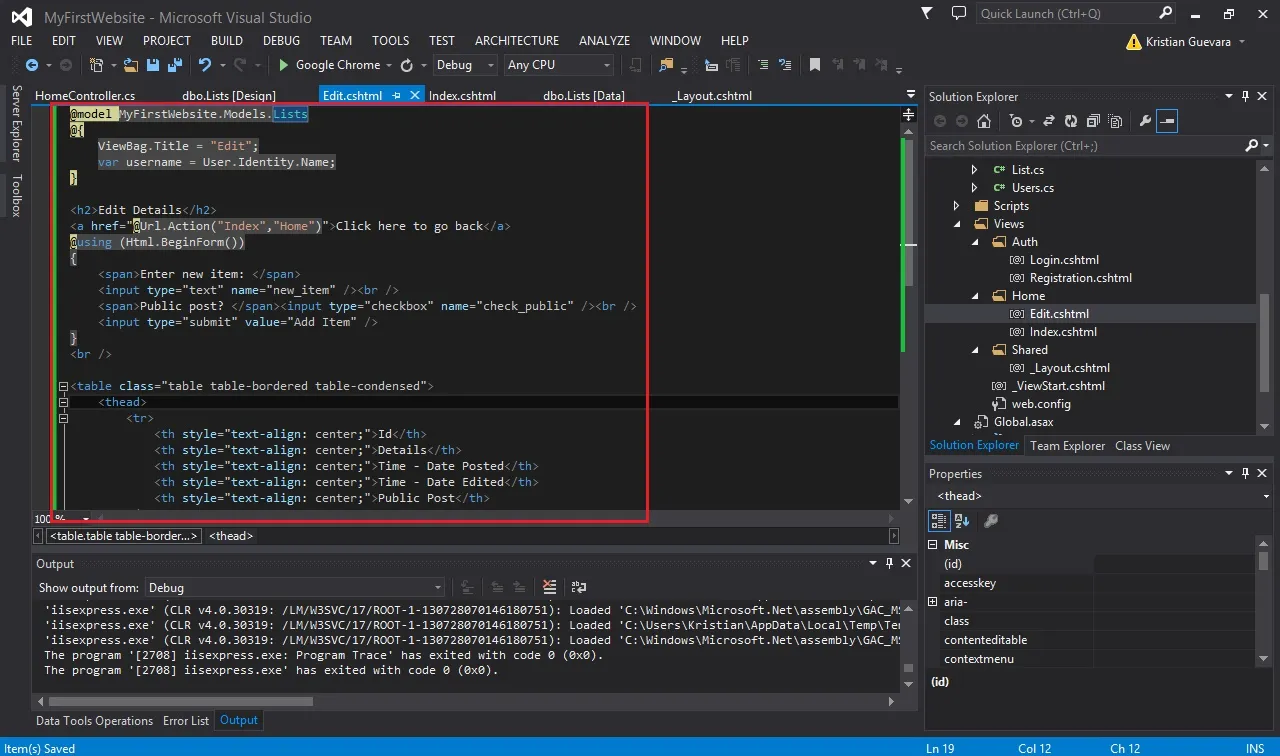The image size is (1280, 756).
Task: Click the Save All toolbar icon
Action: [175, 65]
